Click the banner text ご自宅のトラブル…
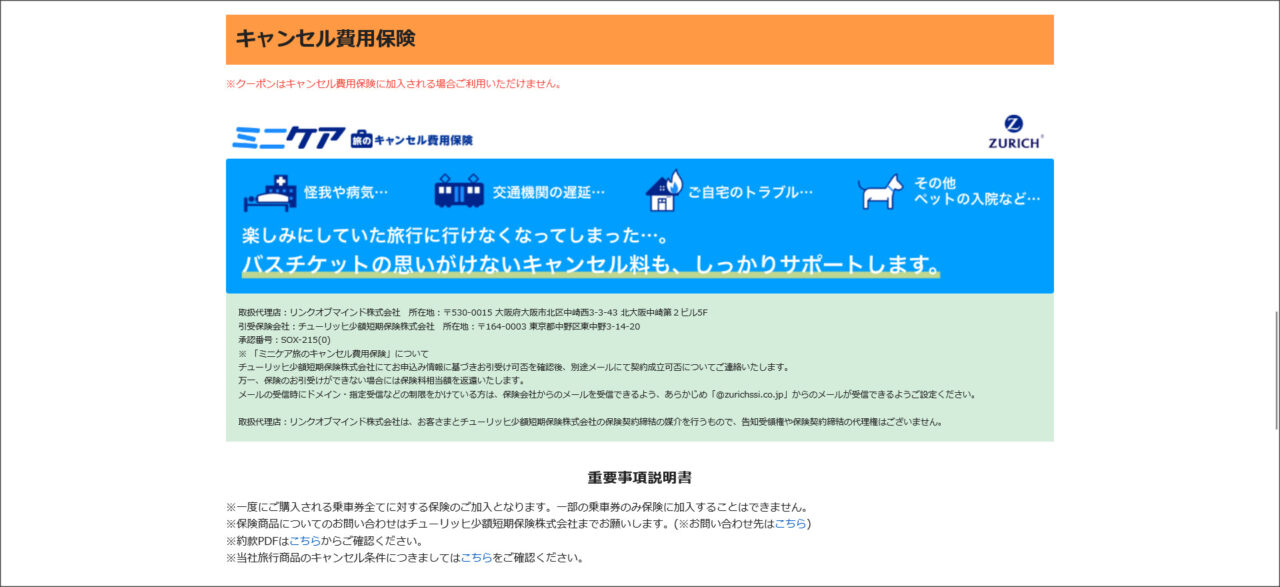The image size is (1280, 587). point(750,192)
